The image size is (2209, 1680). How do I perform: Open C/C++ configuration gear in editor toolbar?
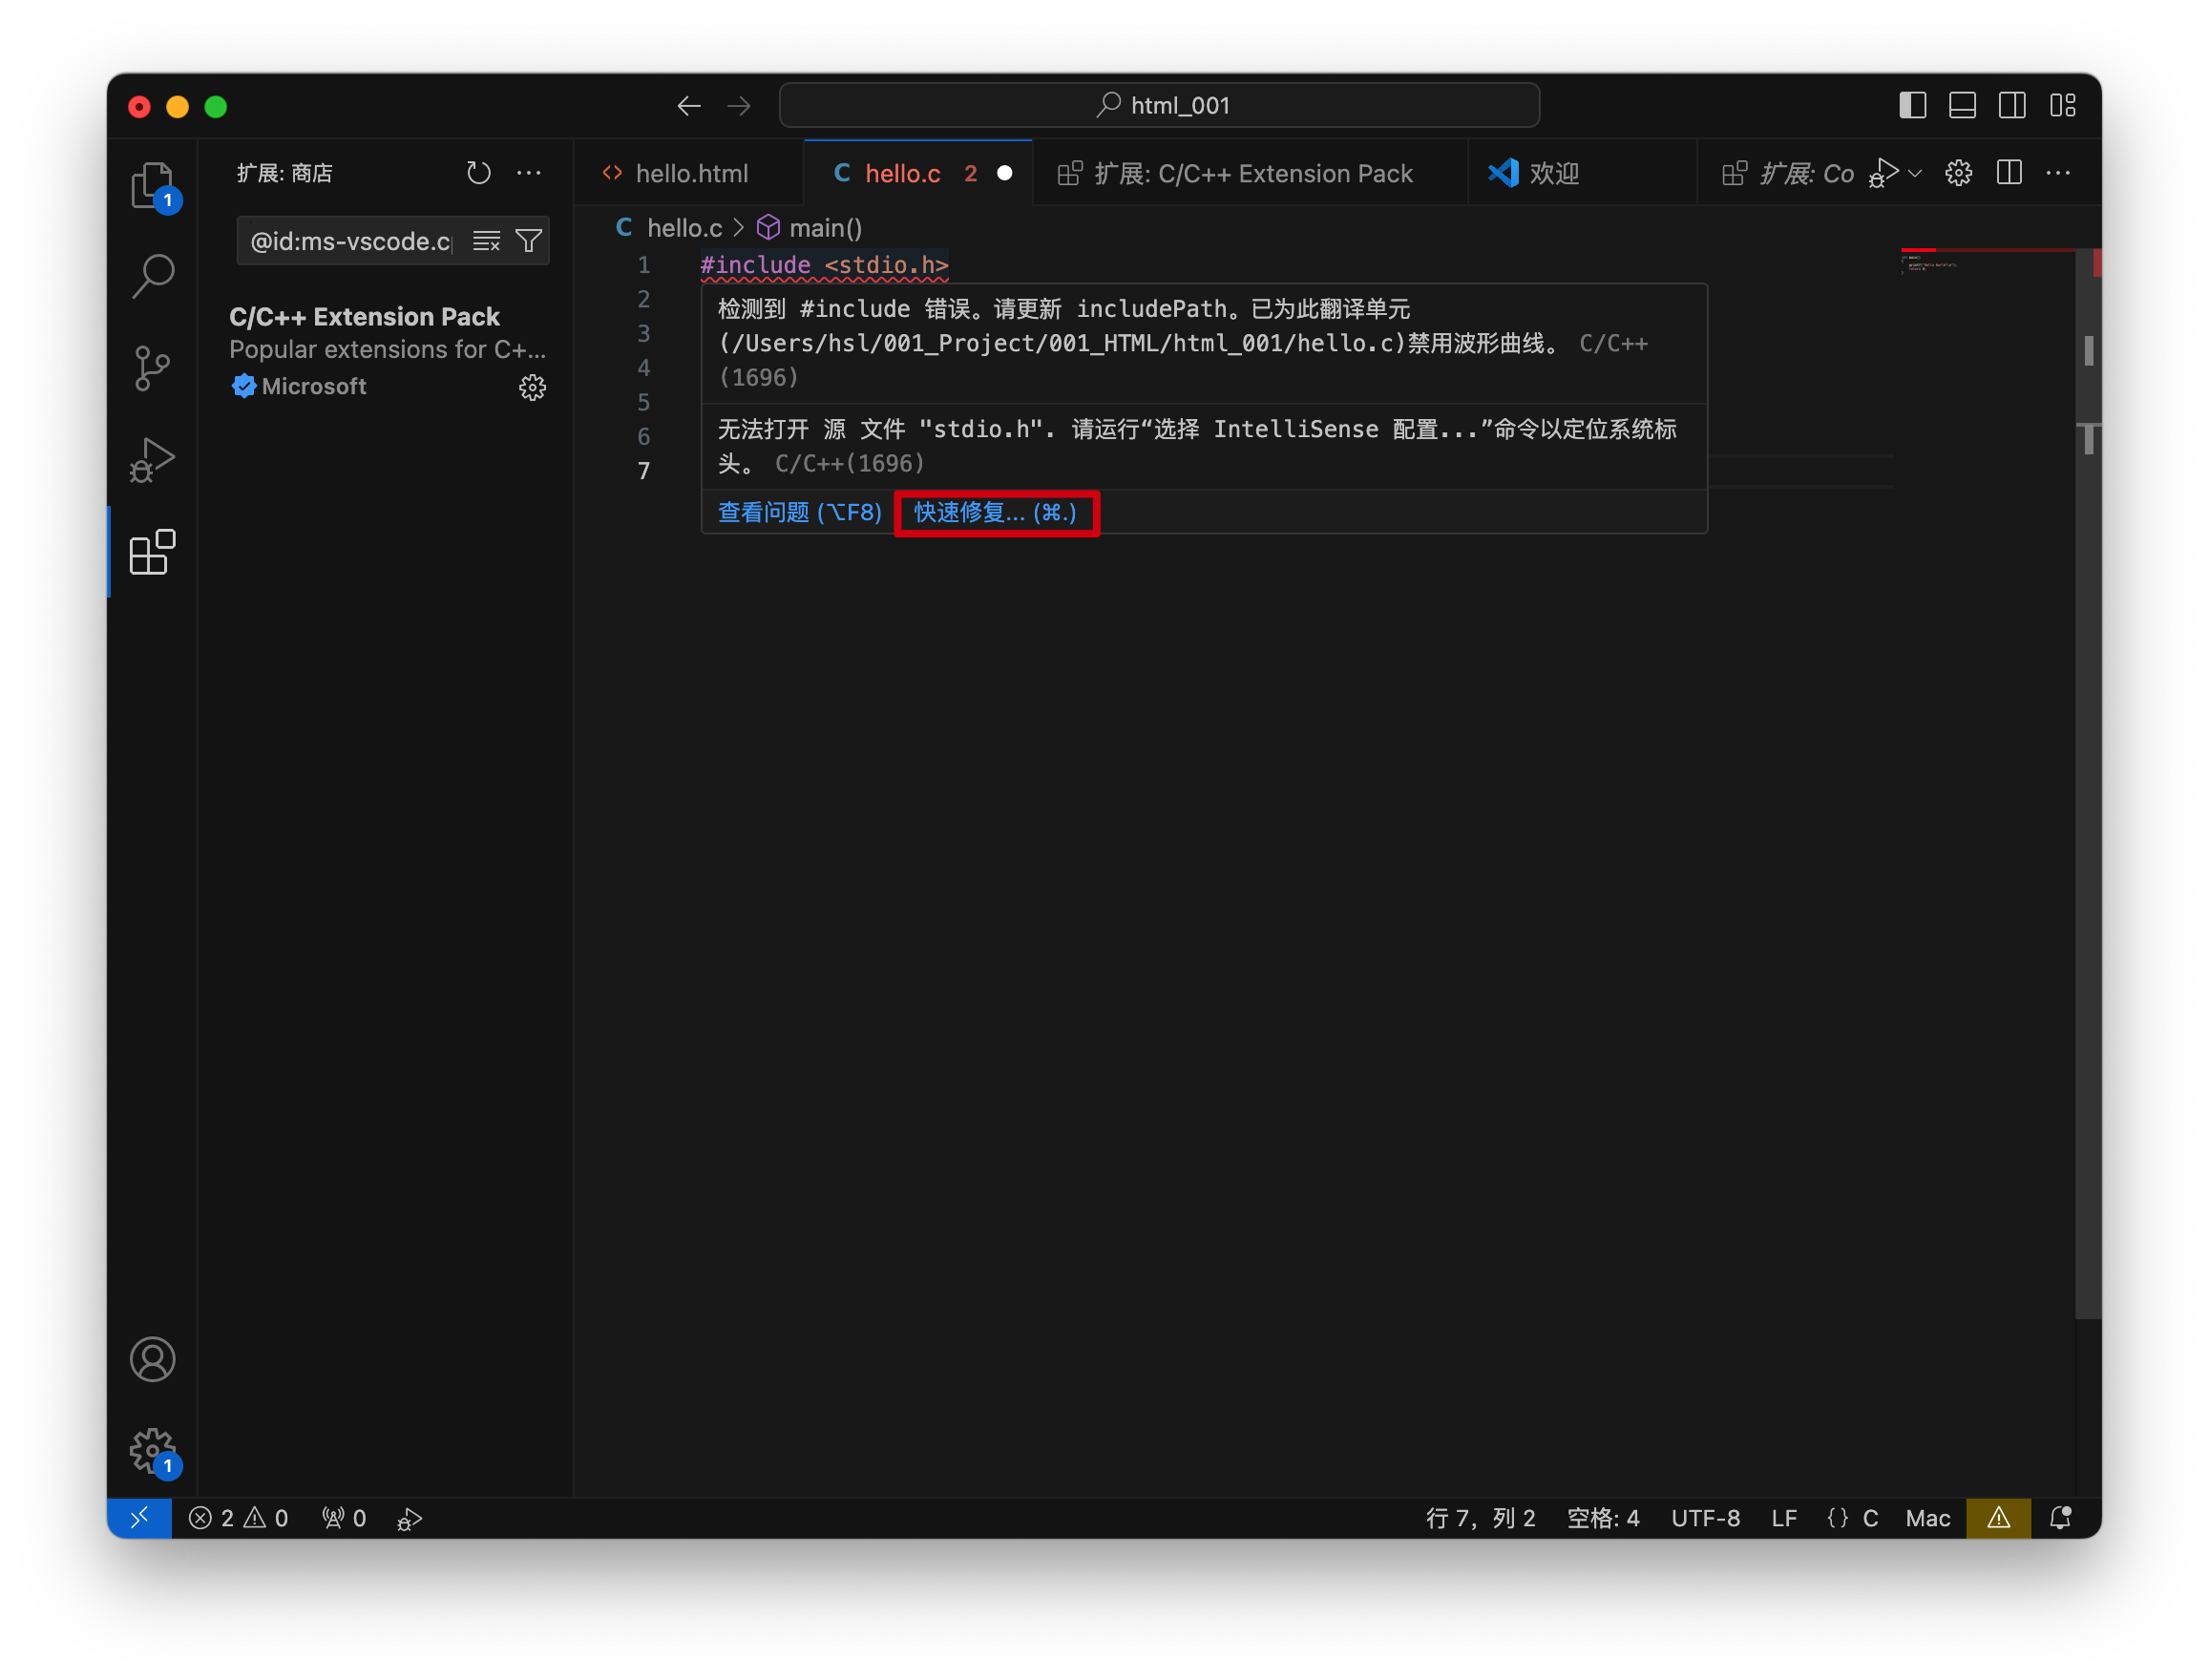(1958, 173)
